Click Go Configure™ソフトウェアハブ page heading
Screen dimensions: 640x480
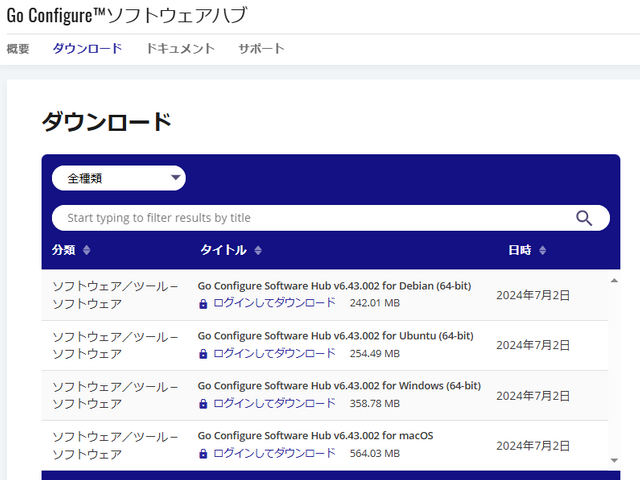(x=127, y=16)
